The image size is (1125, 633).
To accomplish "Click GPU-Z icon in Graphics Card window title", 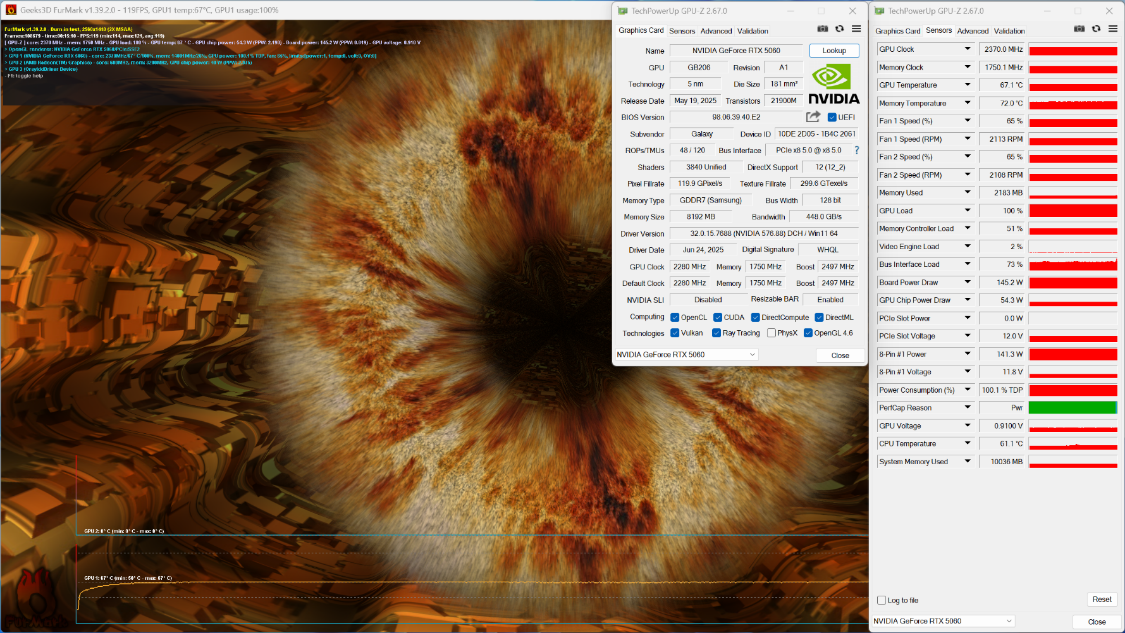I will [x=623, y=11].
